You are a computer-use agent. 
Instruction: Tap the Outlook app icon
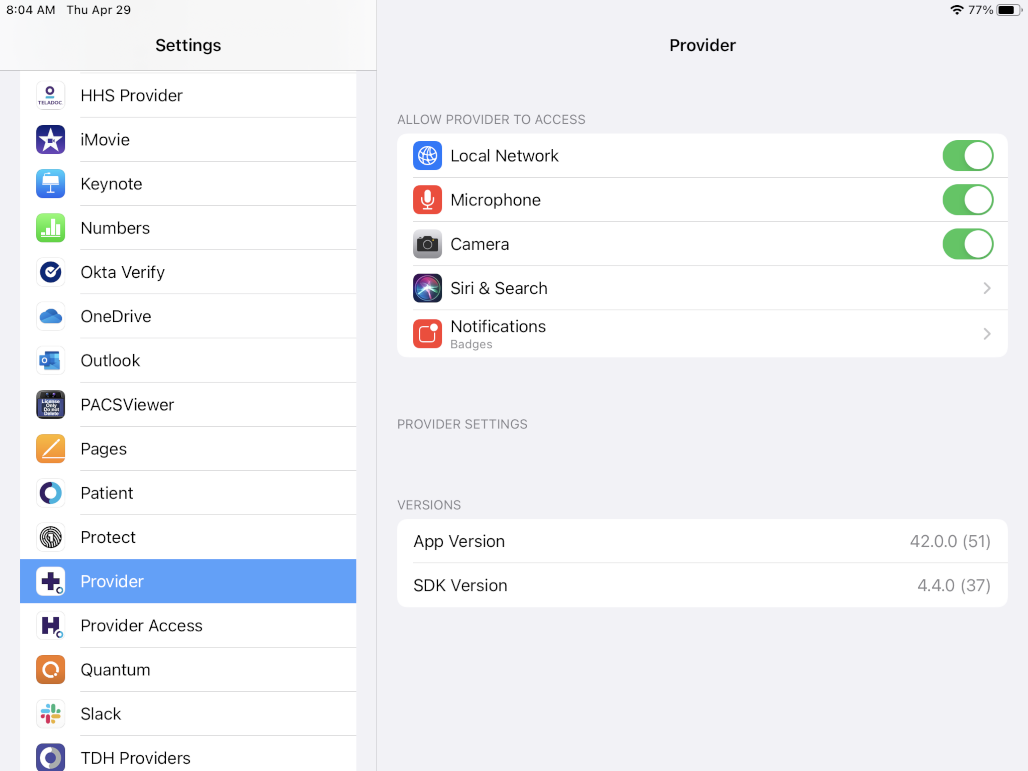tap(50, 361)
